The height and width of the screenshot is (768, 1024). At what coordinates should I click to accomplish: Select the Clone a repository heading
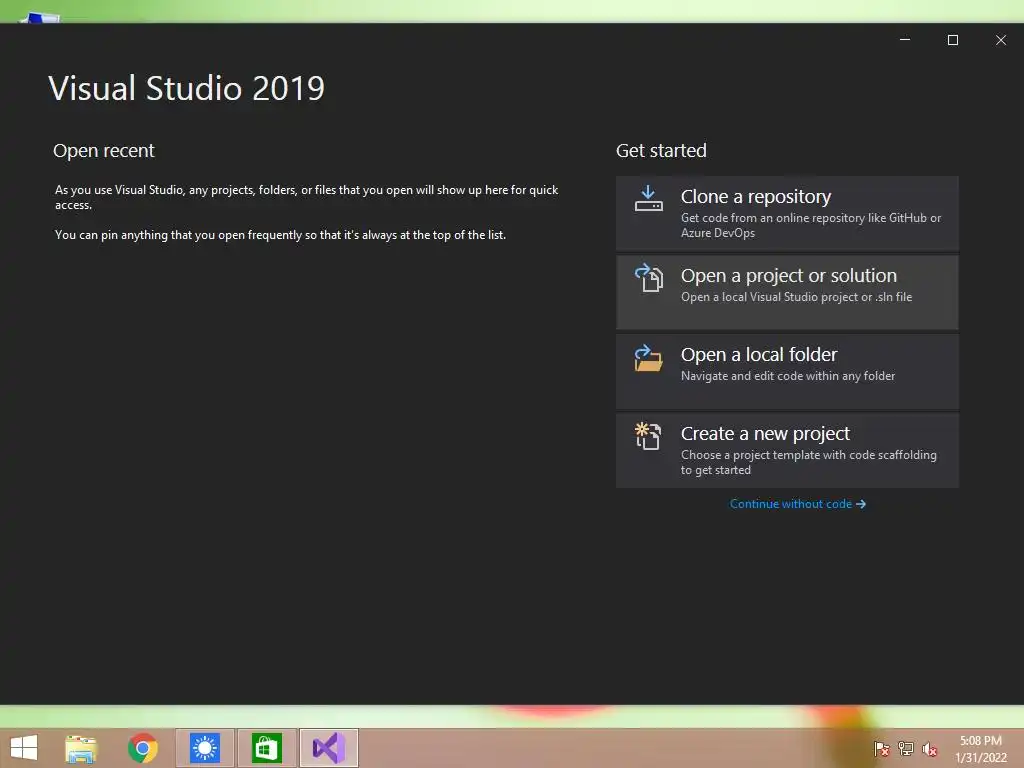tap(756, 197)
